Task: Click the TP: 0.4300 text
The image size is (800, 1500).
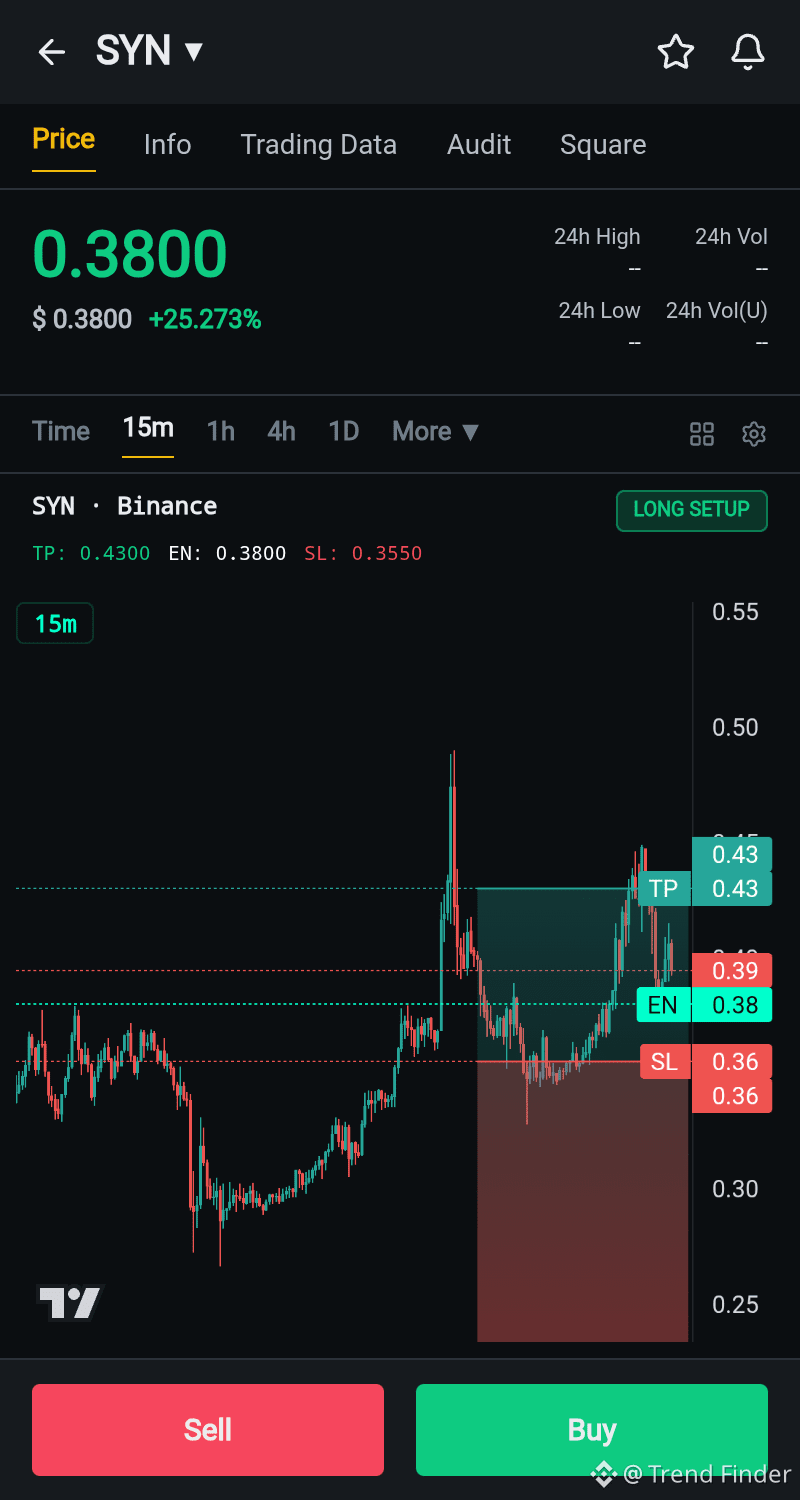Action: click(91, 554)
